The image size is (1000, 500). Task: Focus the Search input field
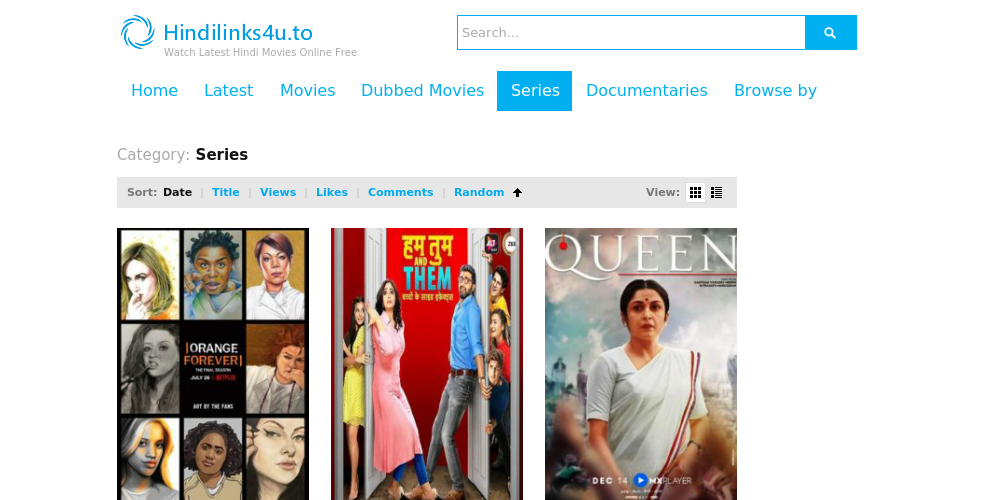[631, 33]
